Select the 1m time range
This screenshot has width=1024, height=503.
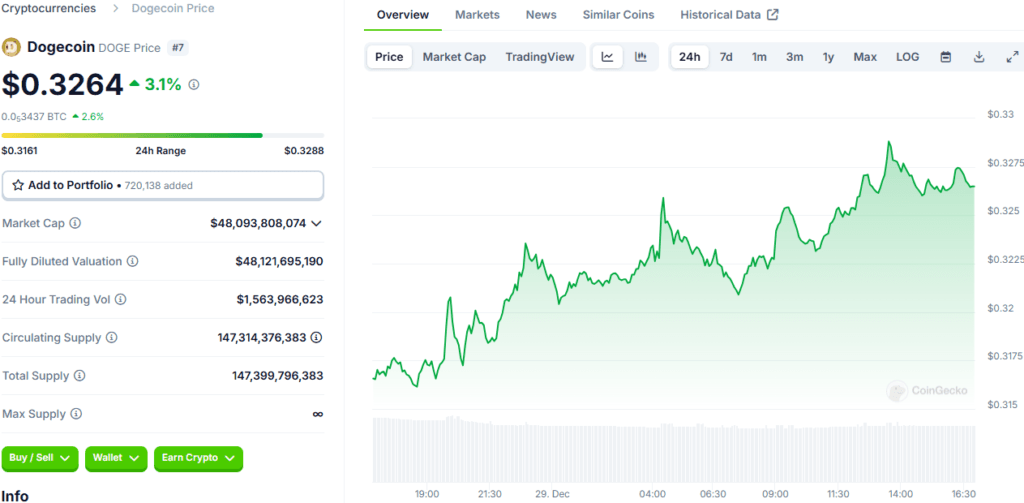759,57
